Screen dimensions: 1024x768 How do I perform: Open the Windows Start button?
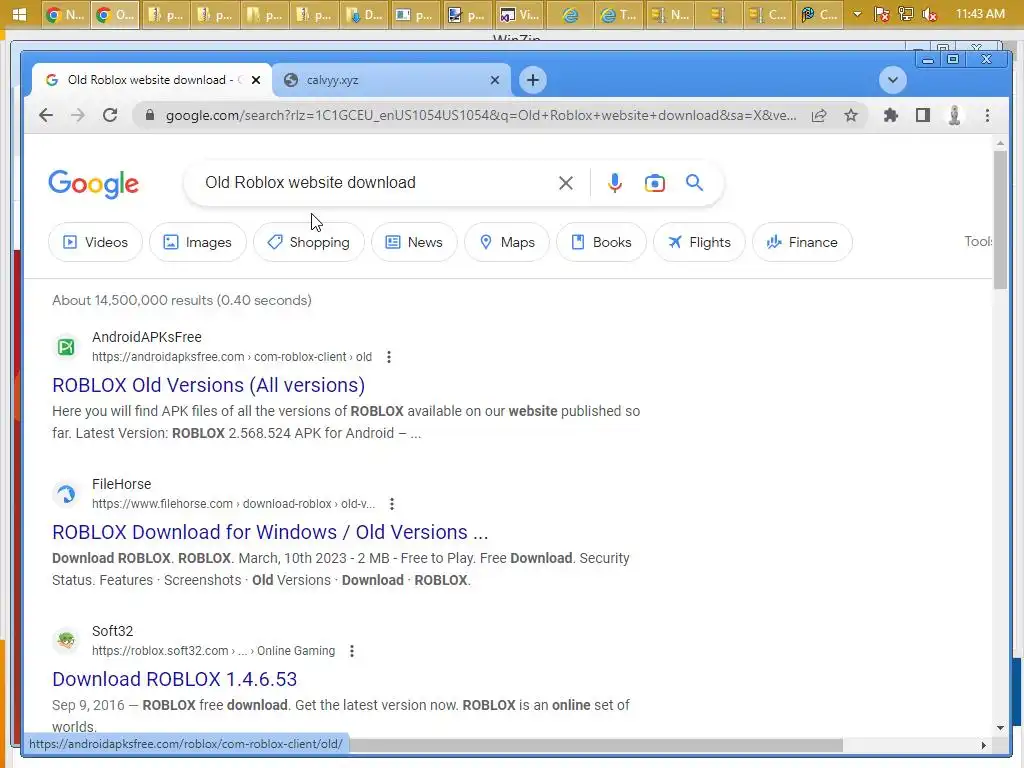(19, 14)
